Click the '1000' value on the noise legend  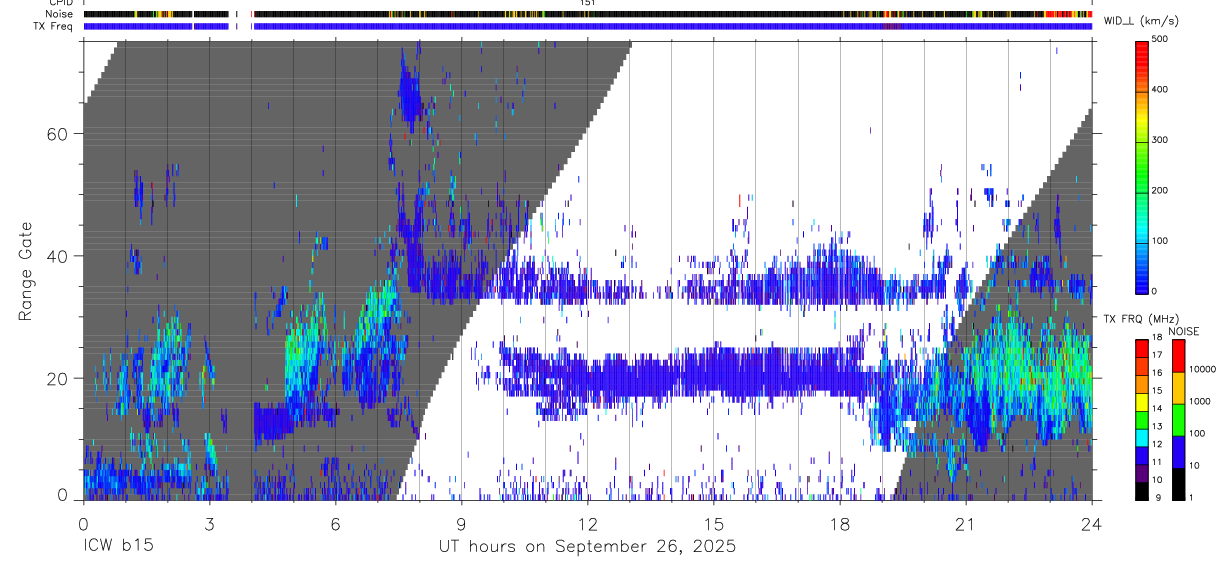(x=1200, y=401)
